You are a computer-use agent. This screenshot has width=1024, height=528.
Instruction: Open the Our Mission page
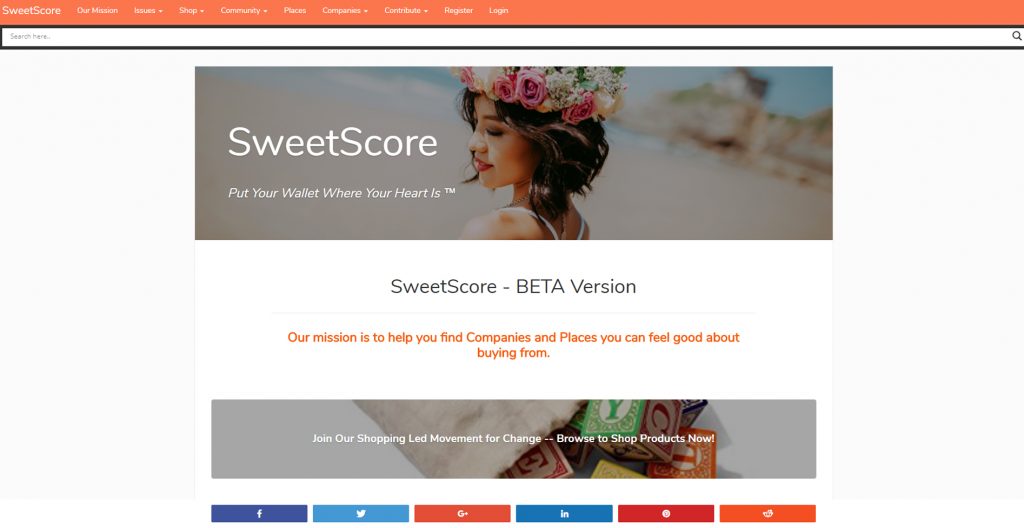[97, 10]
